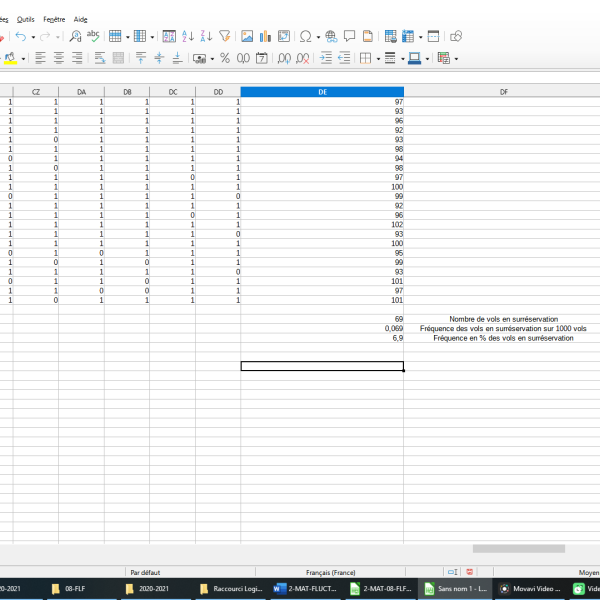This screenshot has width=600, height=600.
Task: Format cells as percent
Action: [225, 58]
